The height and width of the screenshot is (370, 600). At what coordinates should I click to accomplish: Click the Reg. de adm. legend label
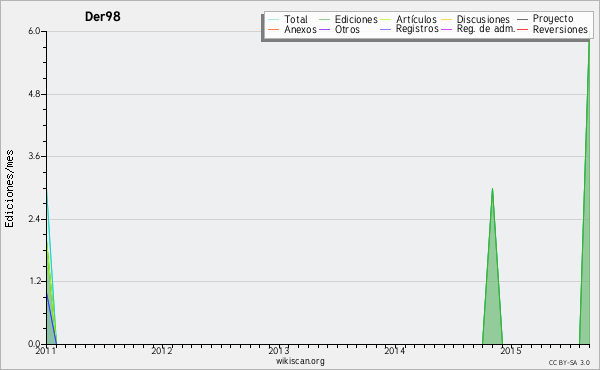tap(486, 29)
